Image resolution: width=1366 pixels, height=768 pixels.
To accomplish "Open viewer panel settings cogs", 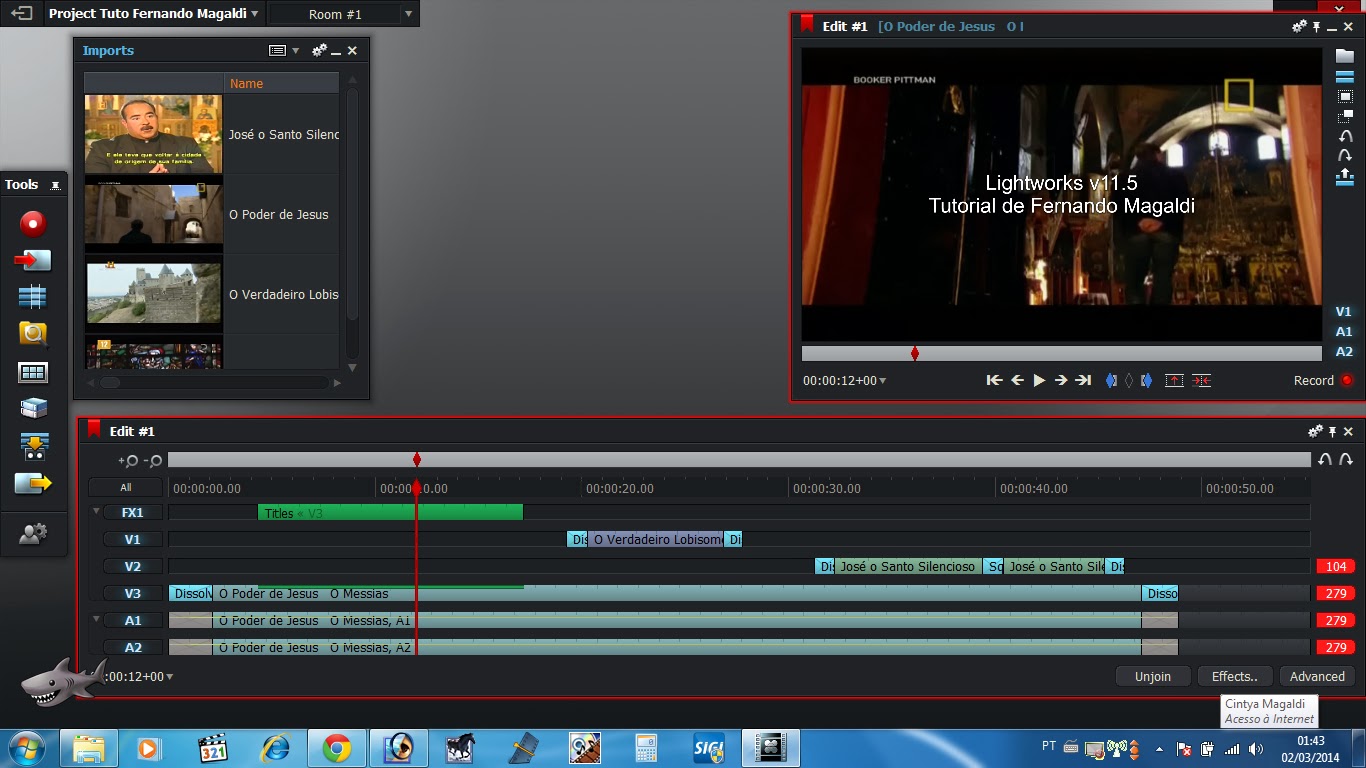I will (x=1299, y=27).
